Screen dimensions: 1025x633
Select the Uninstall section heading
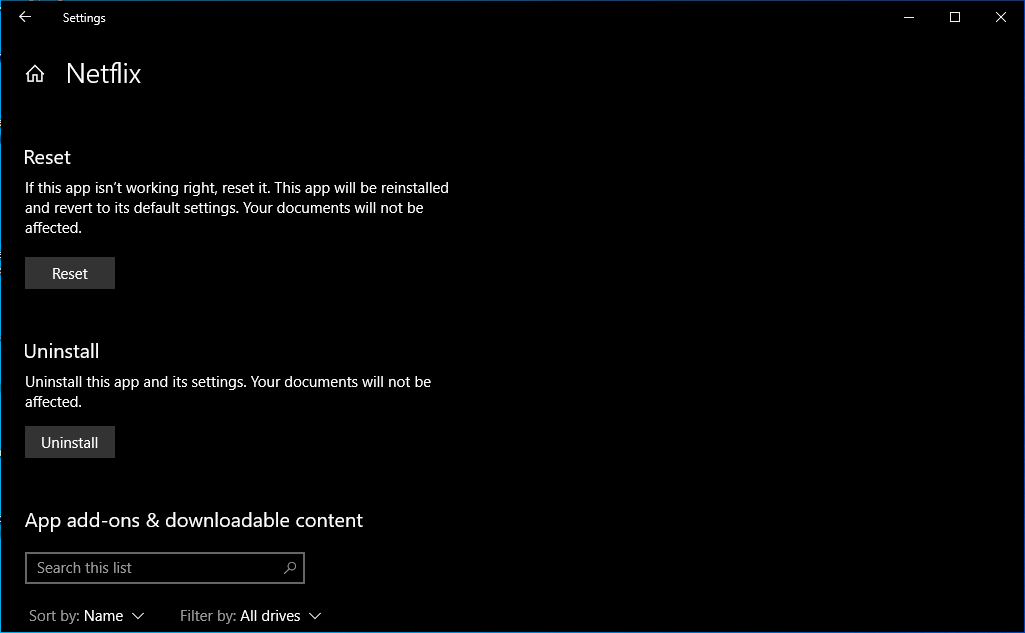[x=62, y=351]
